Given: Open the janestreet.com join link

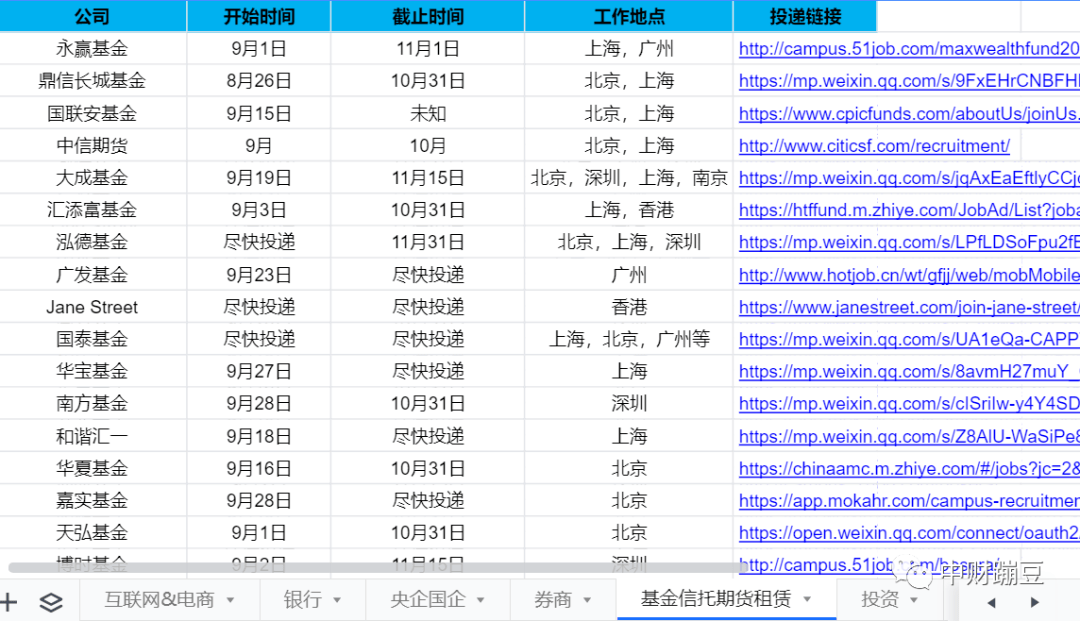Looking at the screenshot, I should (908, 307).
